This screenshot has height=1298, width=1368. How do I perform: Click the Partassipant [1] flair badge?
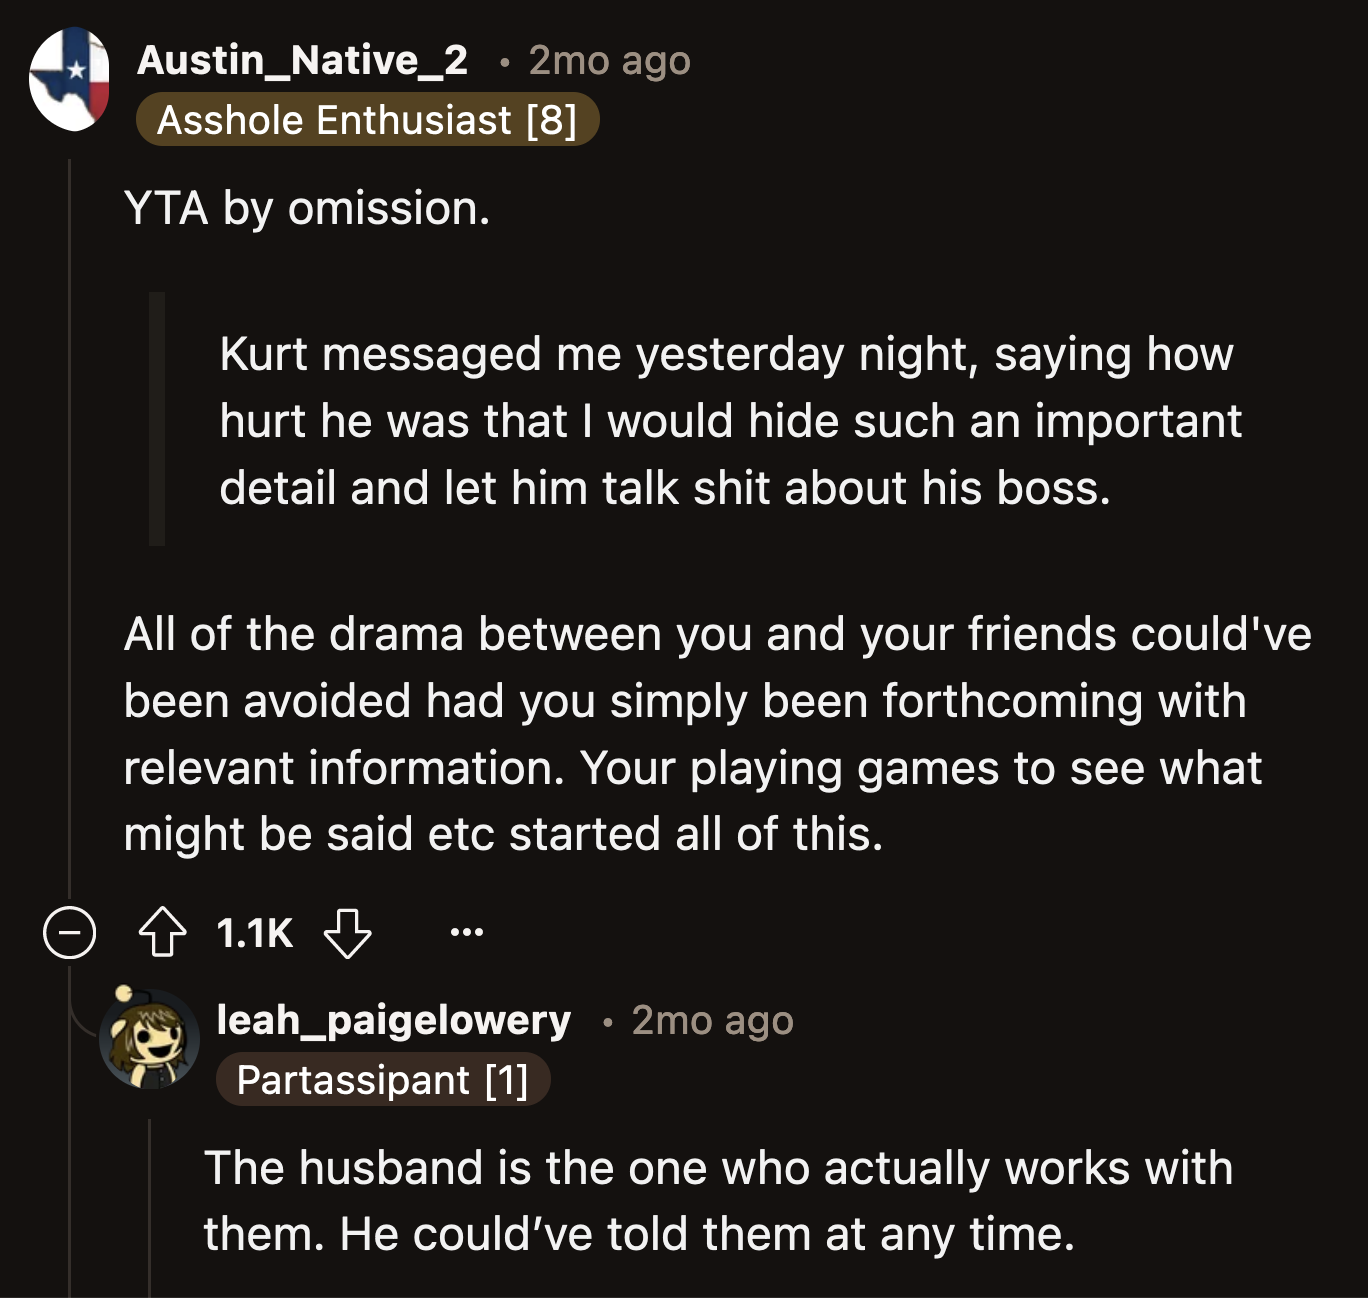384,1080
